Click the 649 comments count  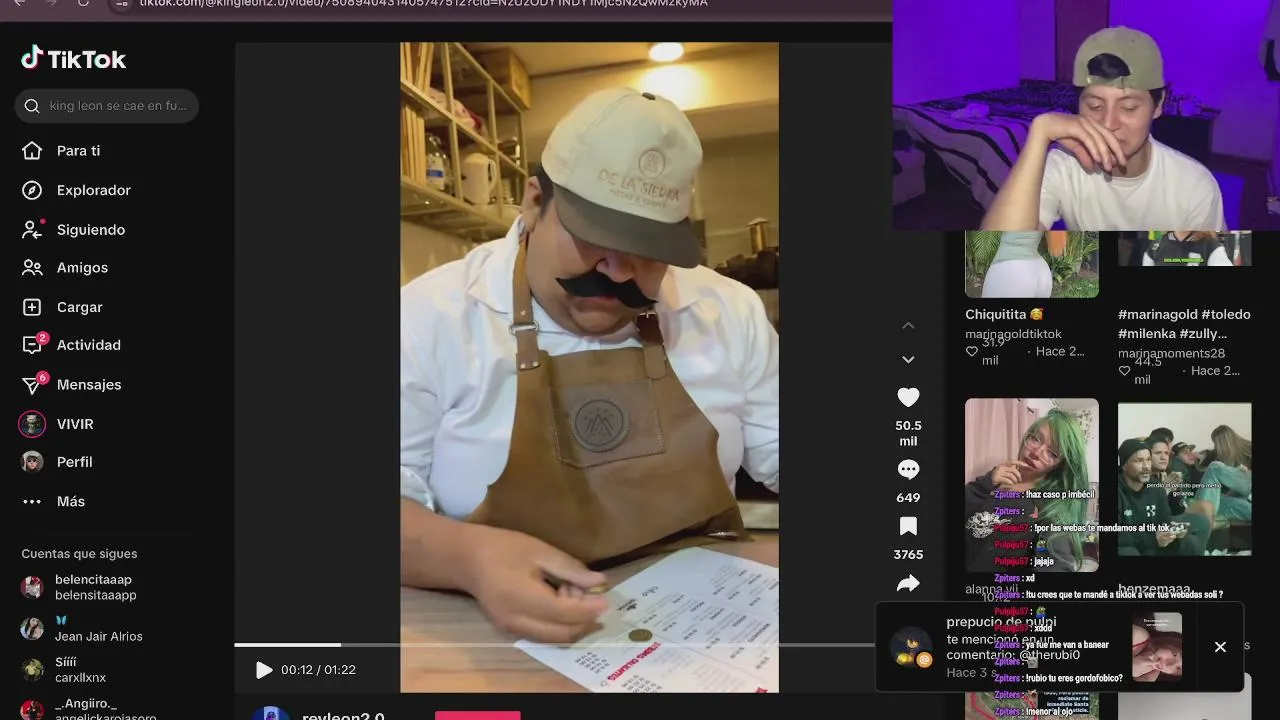click(x=908, y=497)
